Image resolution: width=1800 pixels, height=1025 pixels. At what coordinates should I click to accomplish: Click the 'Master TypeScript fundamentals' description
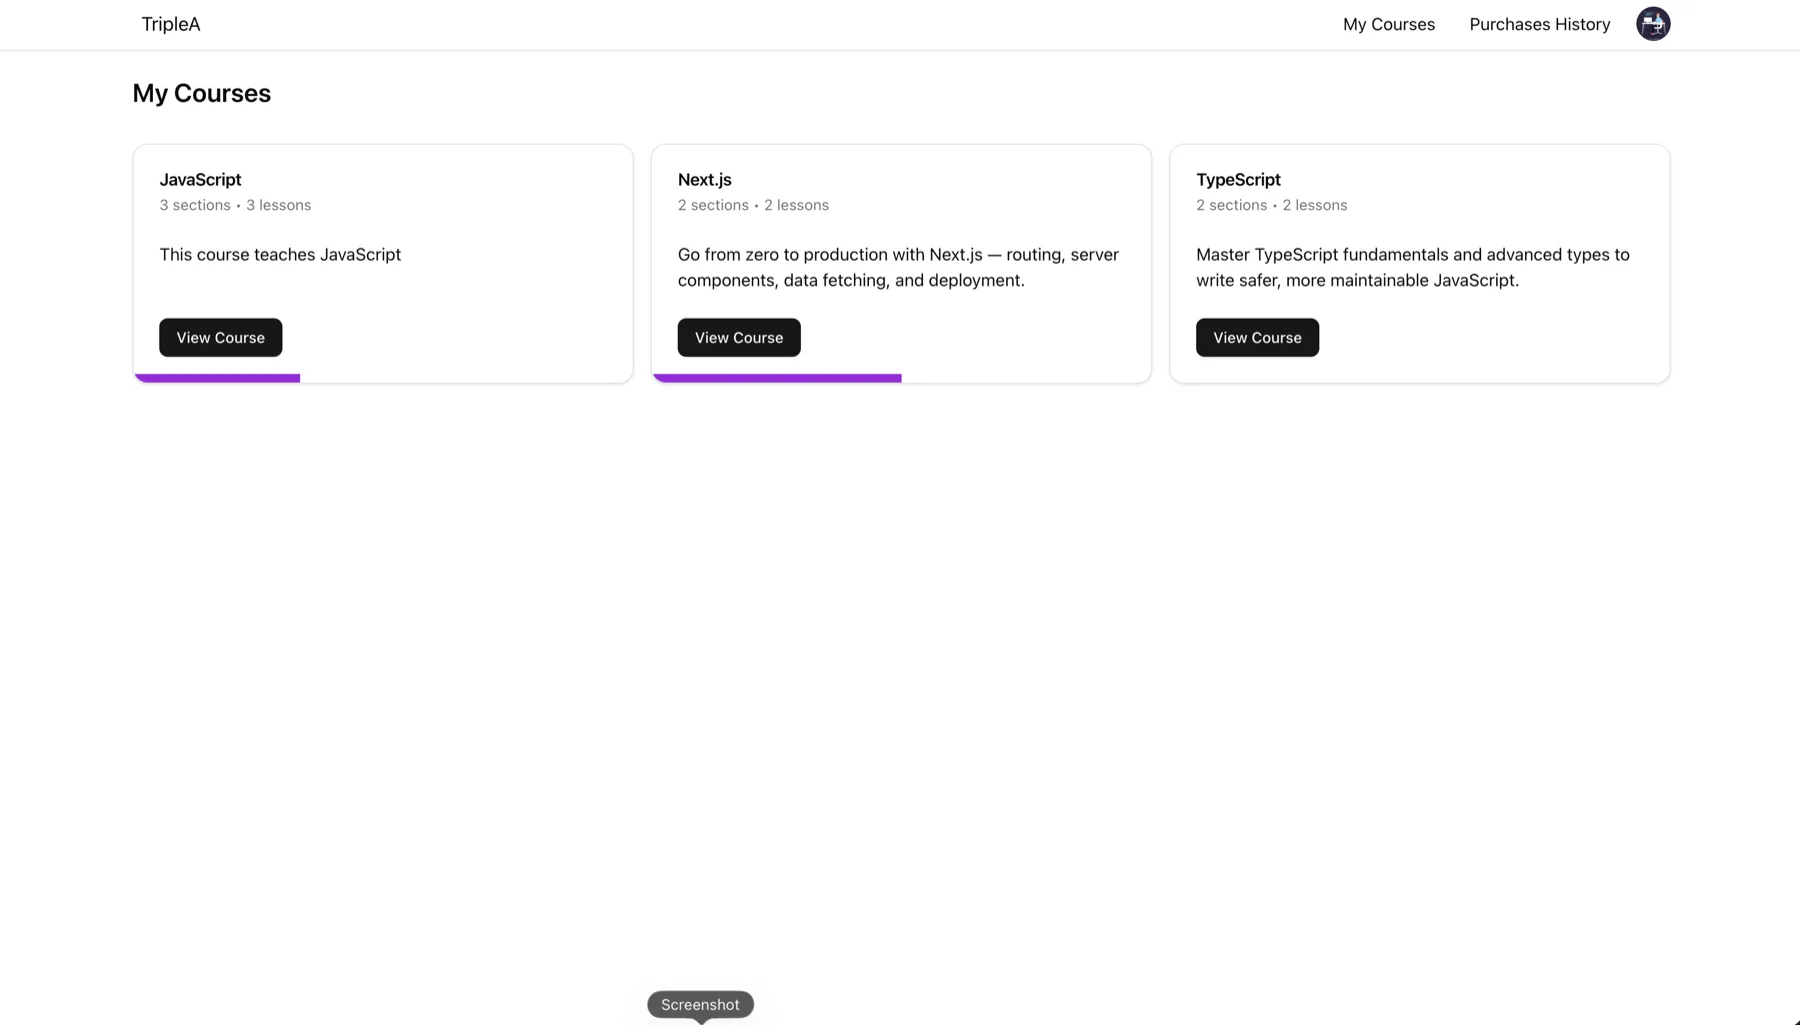coord(1412,267)
